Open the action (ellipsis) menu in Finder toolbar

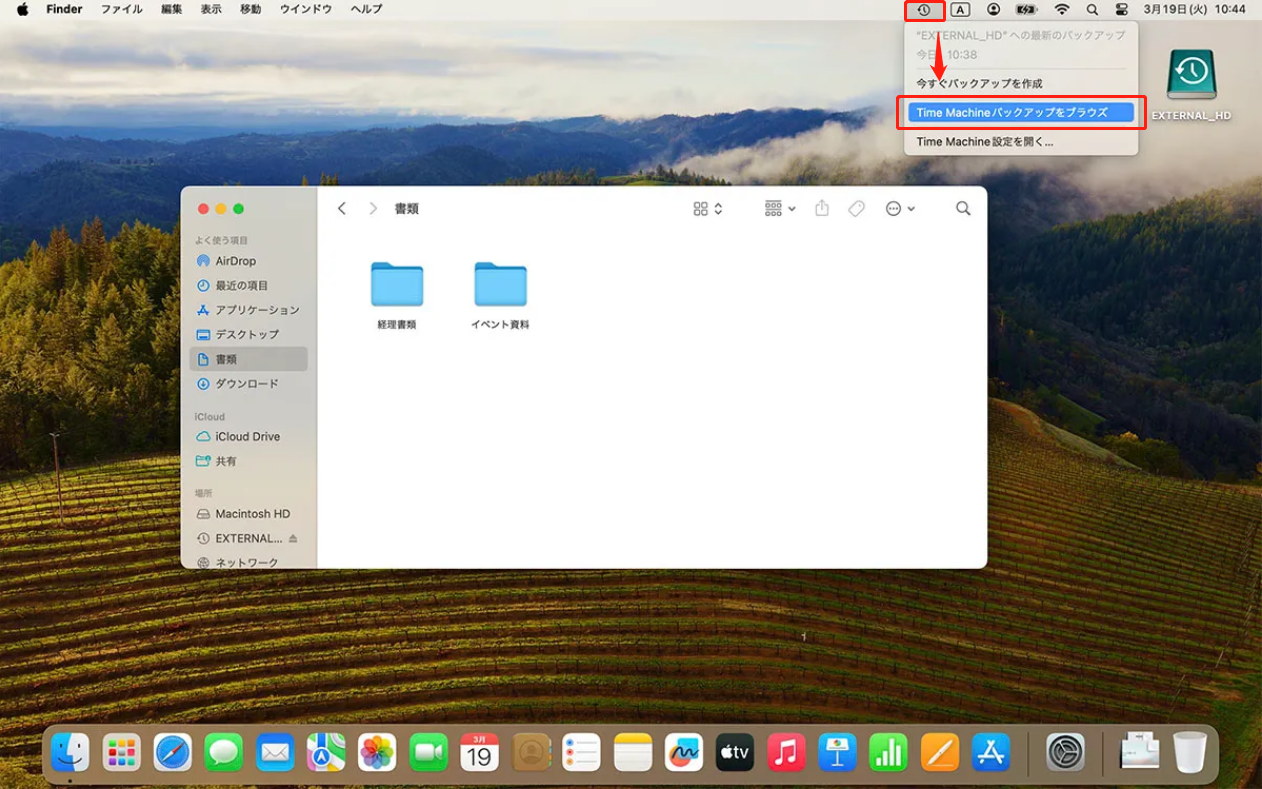coord(900,208)
